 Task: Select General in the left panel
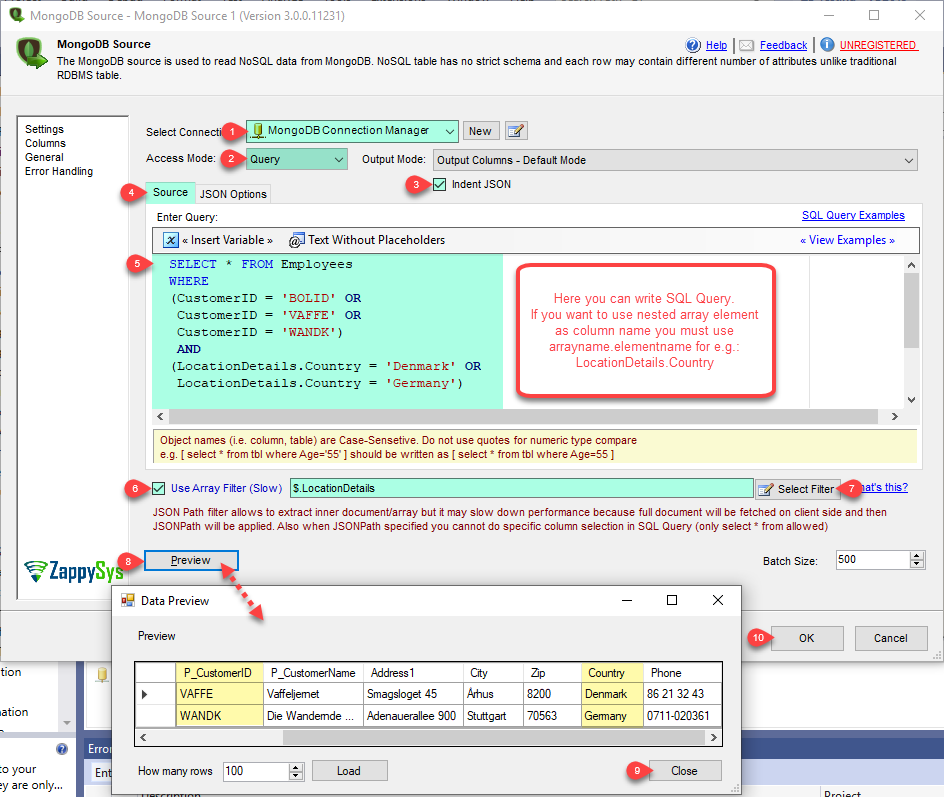(x=44, y=157)
